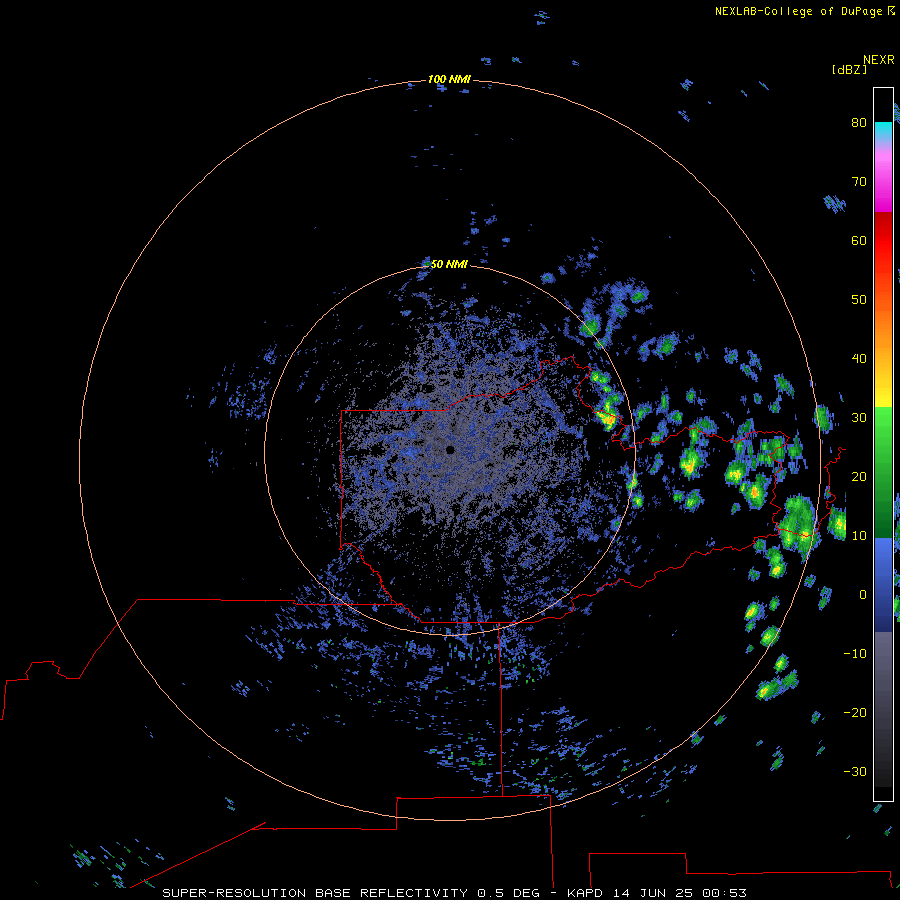The width and height of the screenshot is (900, 900).
Task: Click the -30 value on the dBZ scale
Action: pos(855,771)
